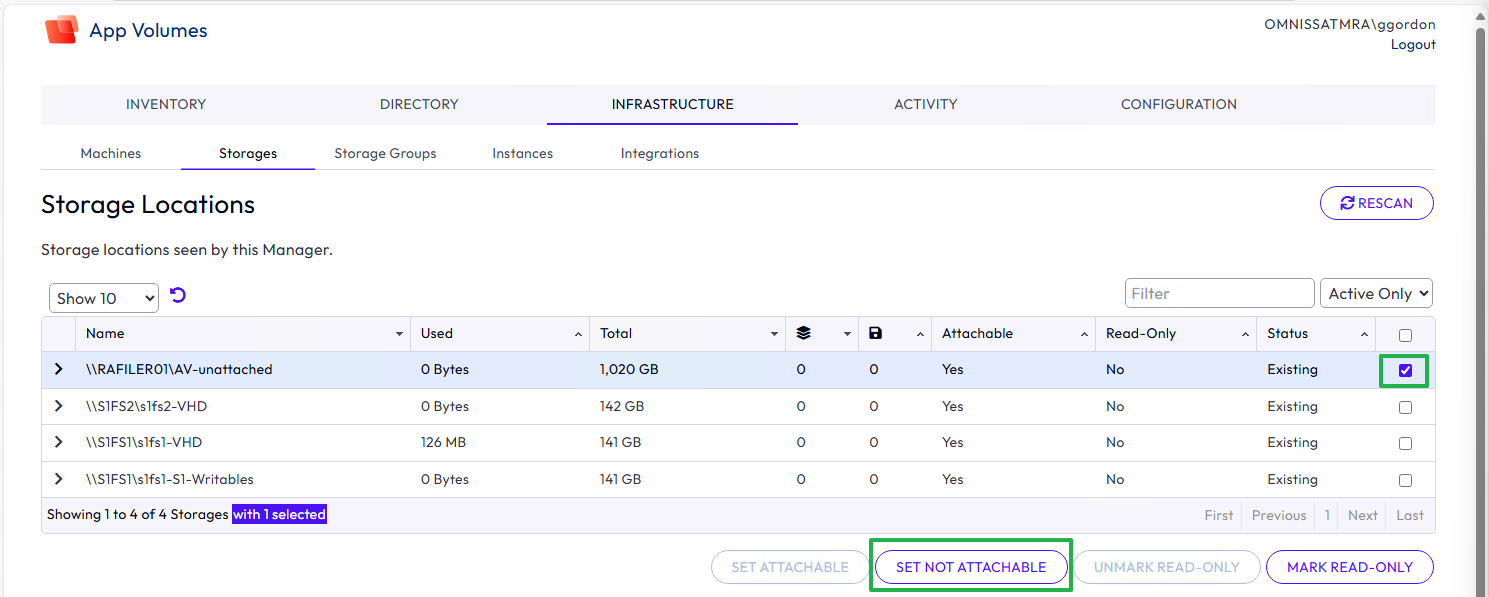Click the SET NOT ATTACHABLE button
Viewport: 1489px width, 597px height.
coord(971,567)
